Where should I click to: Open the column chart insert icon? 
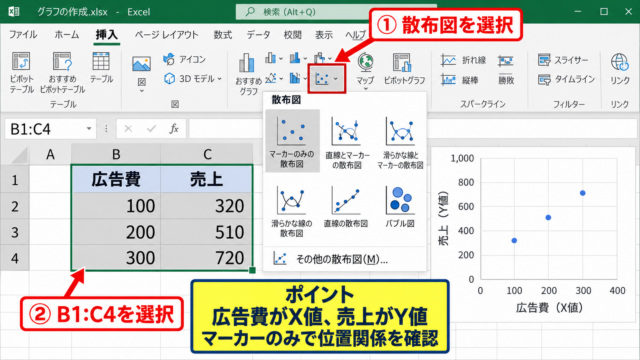pos(271,58)
